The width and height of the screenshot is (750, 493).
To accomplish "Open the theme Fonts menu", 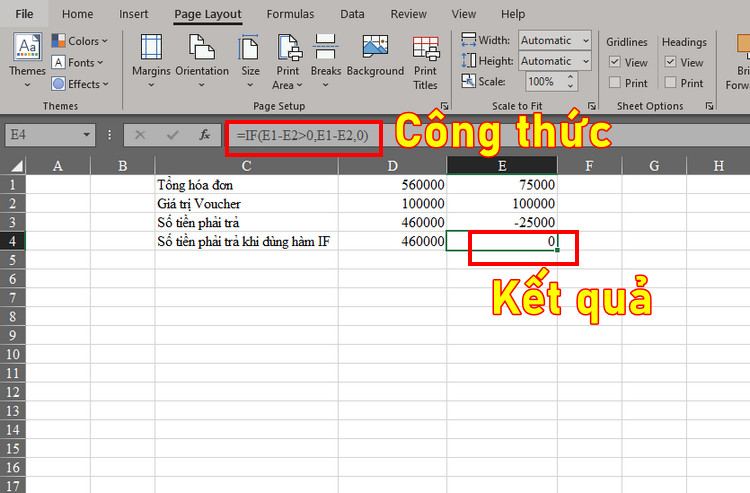I will pyautogui.click(x=78, y=63).
